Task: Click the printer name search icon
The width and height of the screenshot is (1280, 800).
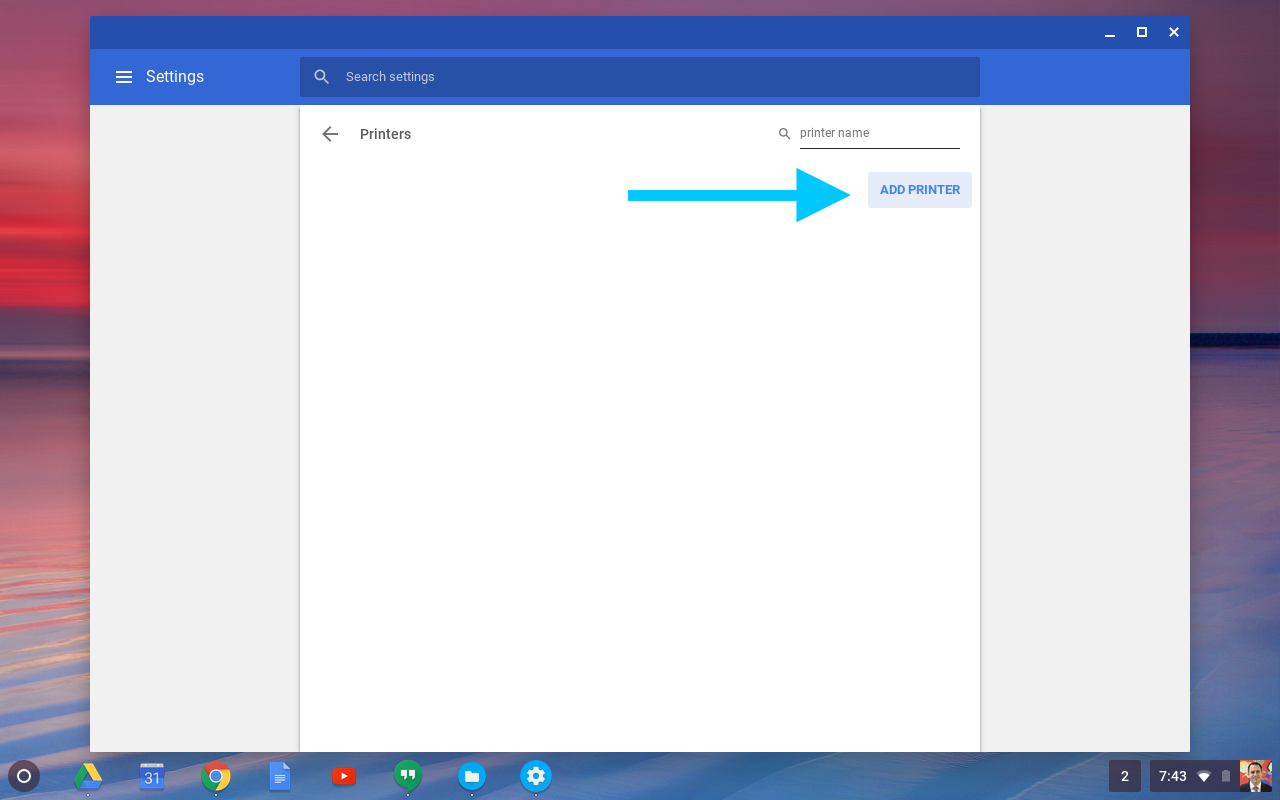Action: point(785,133)
